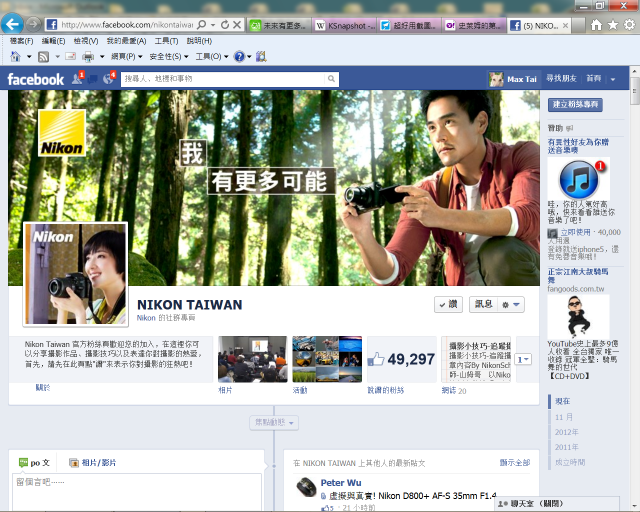Image resolution: width=640 pixels, height=512 pixels.
Task: Open the Peter Wu link
Action: [x=341, y=483]
